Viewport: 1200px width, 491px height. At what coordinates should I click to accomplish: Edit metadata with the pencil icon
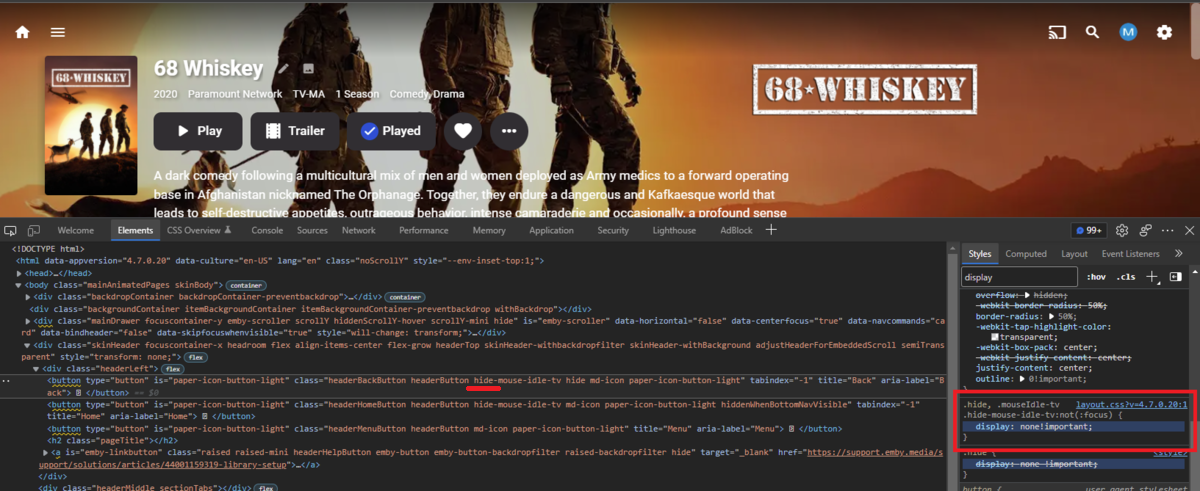(284, 69)
